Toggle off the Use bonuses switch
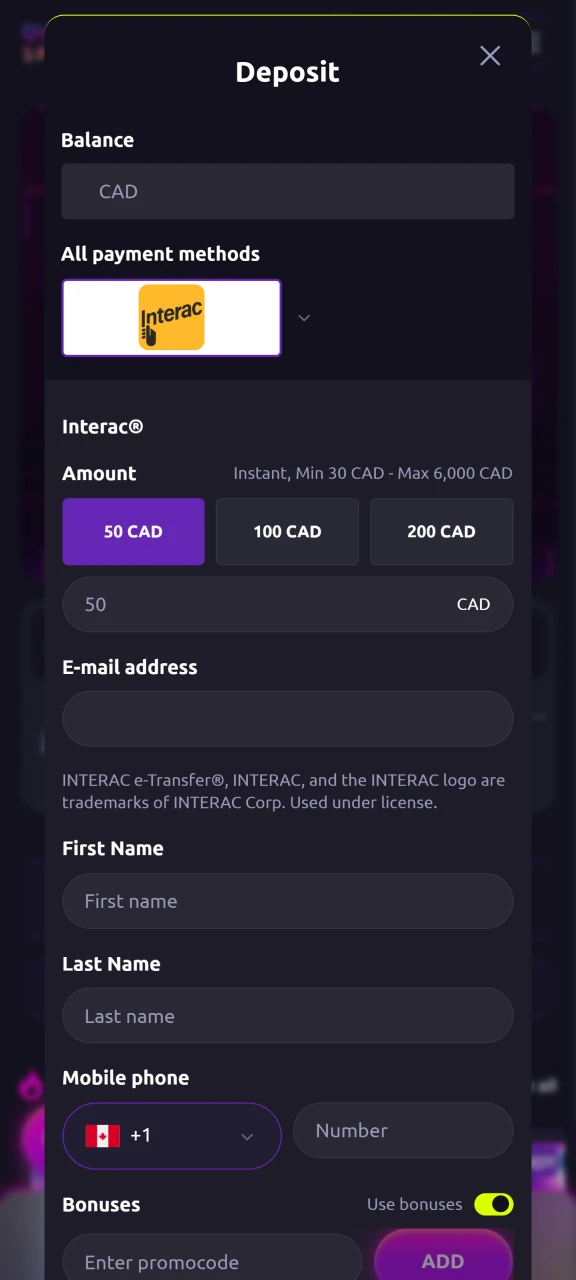Viewport: 576px width, 1280px height. 493,1204
